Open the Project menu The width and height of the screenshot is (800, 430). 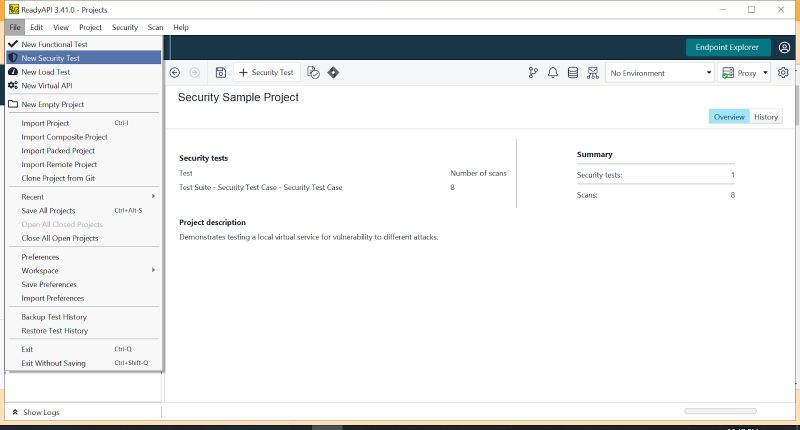pos(90,27)
